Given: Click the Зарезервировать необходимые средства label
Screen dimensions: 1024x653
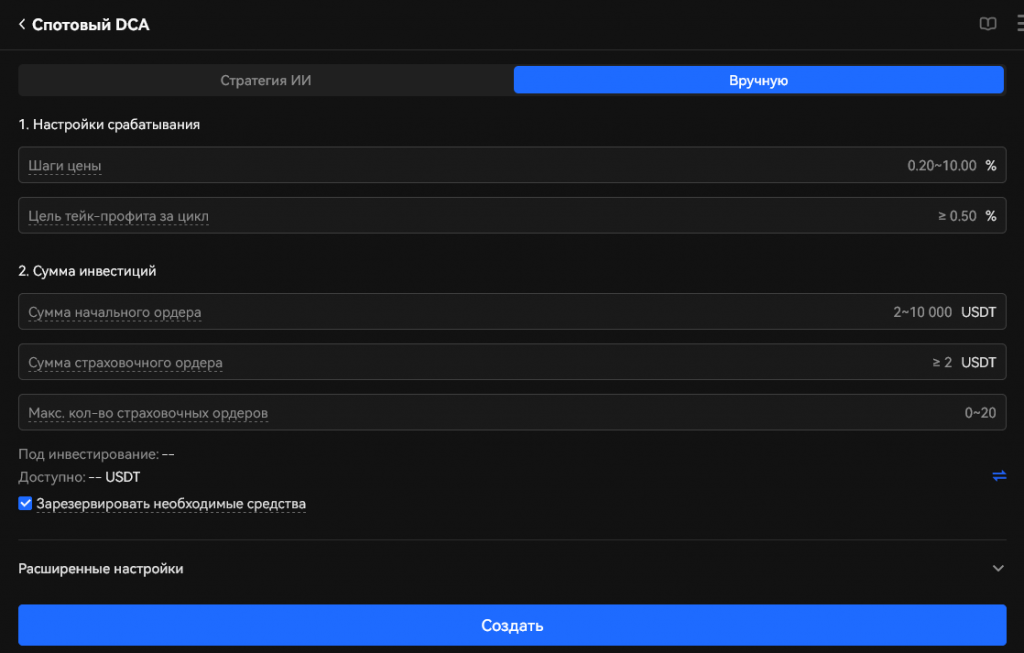Looking at the screenshot, I should 171,504.
